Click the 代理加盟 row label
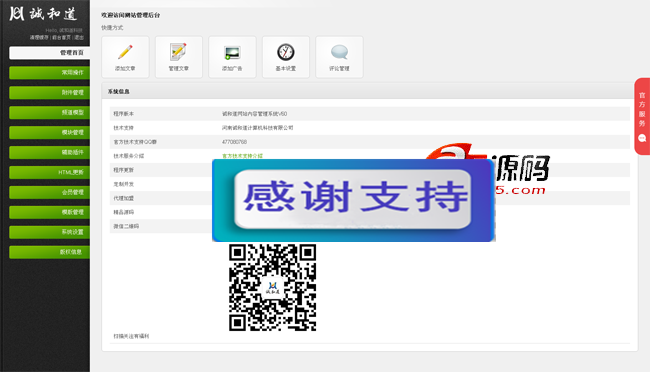The width and height of the screenshot is (650, 372). coord(124,198)
